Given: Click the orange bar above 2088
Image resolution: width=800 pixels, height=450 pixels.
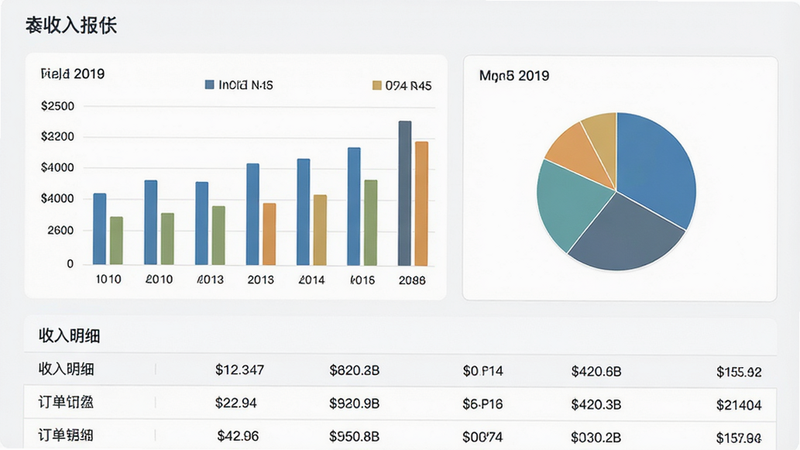Looking at the screenshot, I should point(421,204).
